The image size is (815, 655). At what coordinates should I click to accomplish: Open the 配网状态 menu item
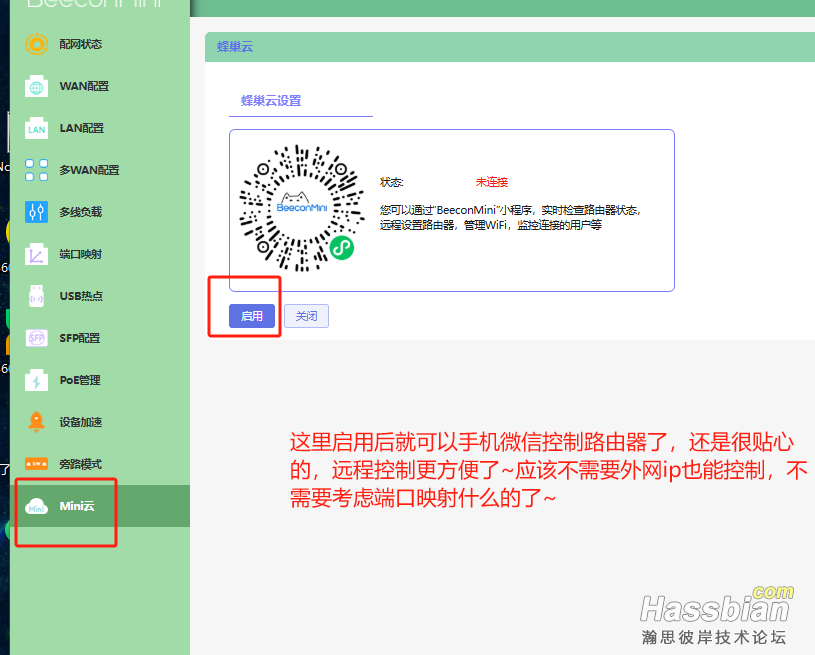[x=100, y=44]
